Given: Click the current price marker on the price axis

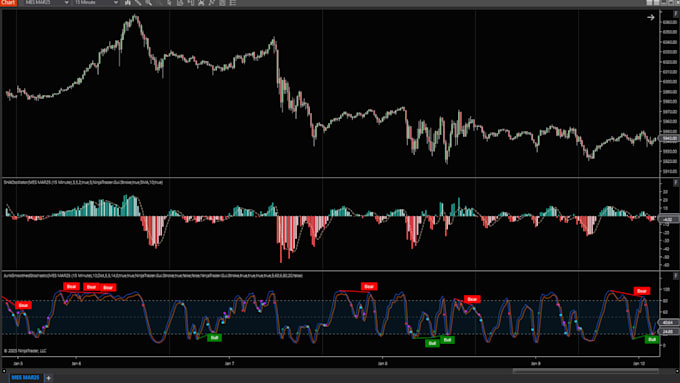Looking at the screenshot, I should (x=669, y=138).
